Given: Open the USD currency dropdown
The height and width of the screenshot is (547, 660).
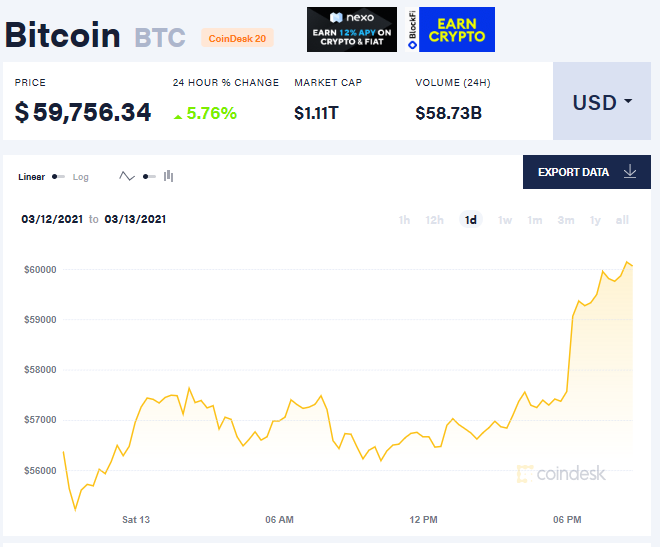Looking at the screenshot, I should click(x=602, y=103).
